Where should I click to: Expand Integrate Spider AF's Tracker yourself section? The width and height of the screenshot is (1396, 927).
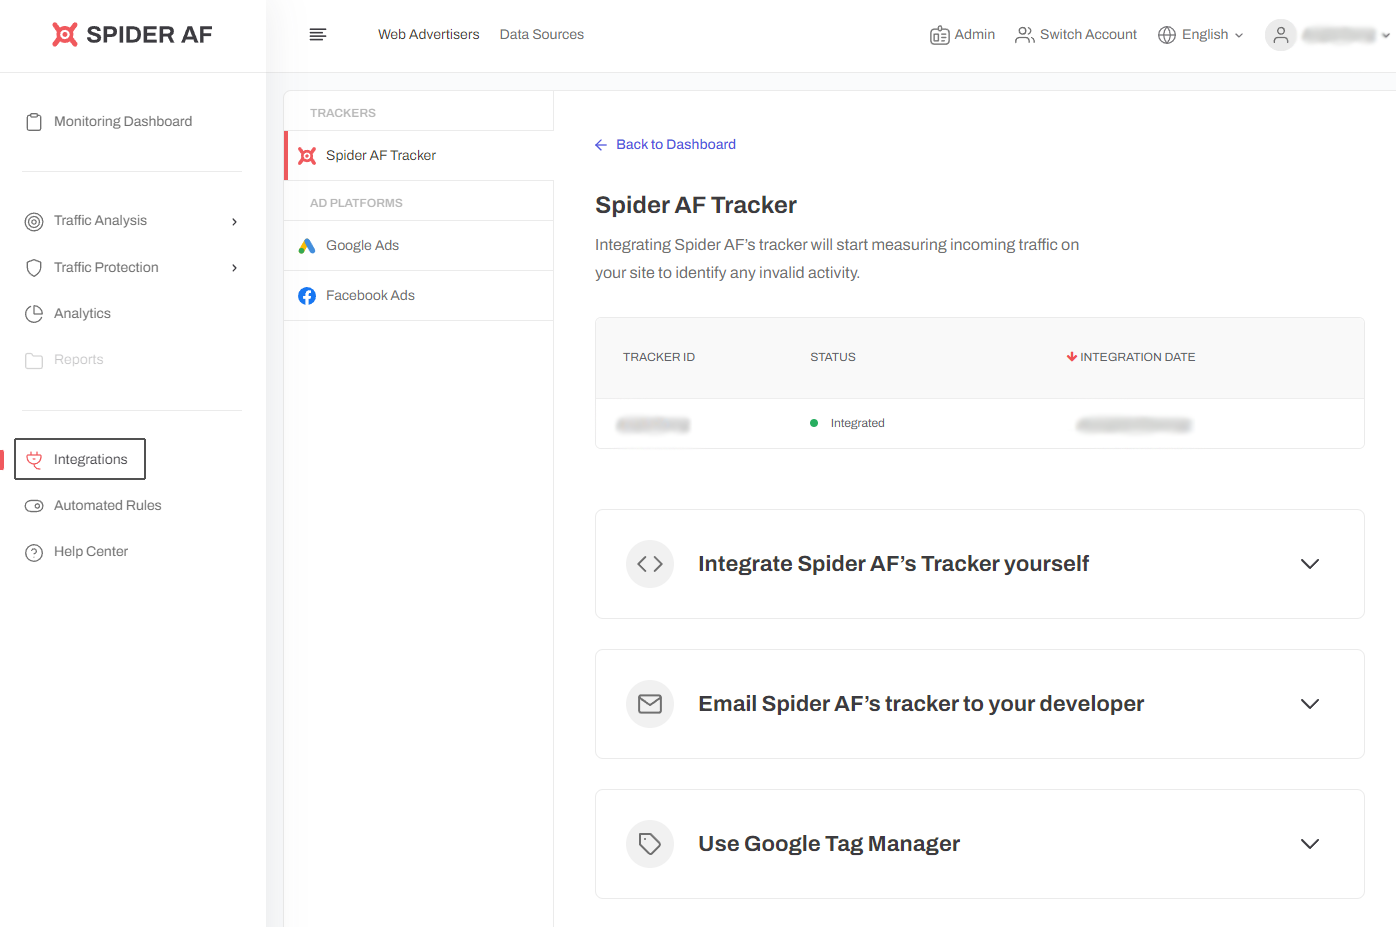click(1309, 564)
